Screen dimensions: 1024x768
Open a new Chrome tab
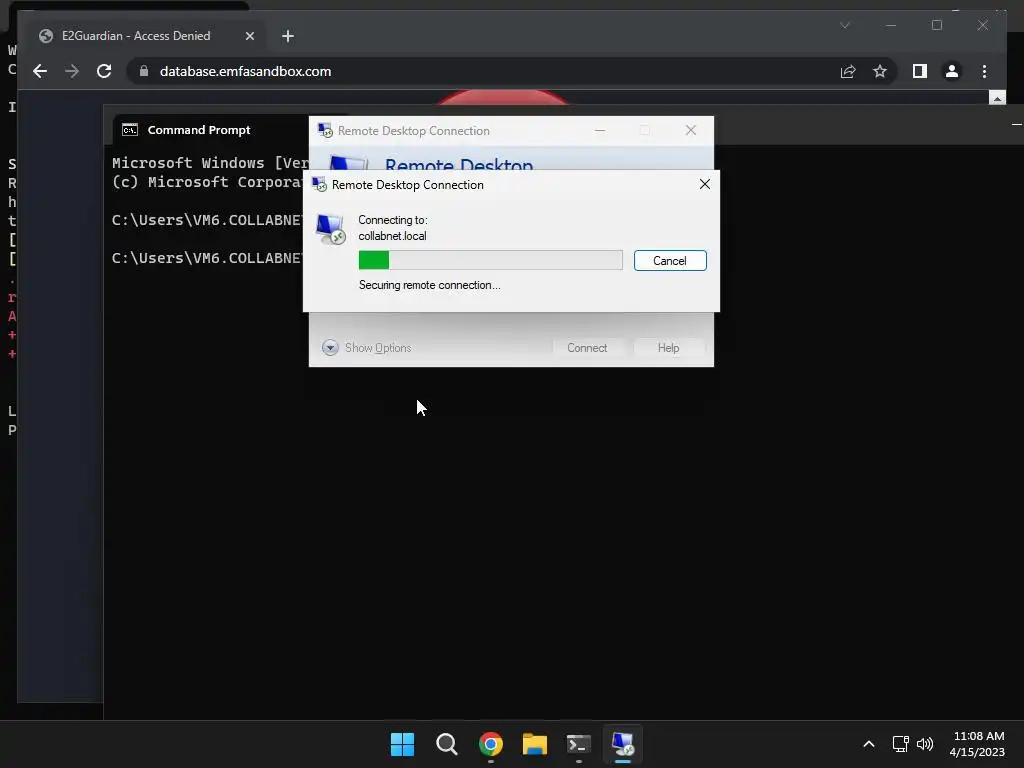pyautogui.click(x=288, y=36)
